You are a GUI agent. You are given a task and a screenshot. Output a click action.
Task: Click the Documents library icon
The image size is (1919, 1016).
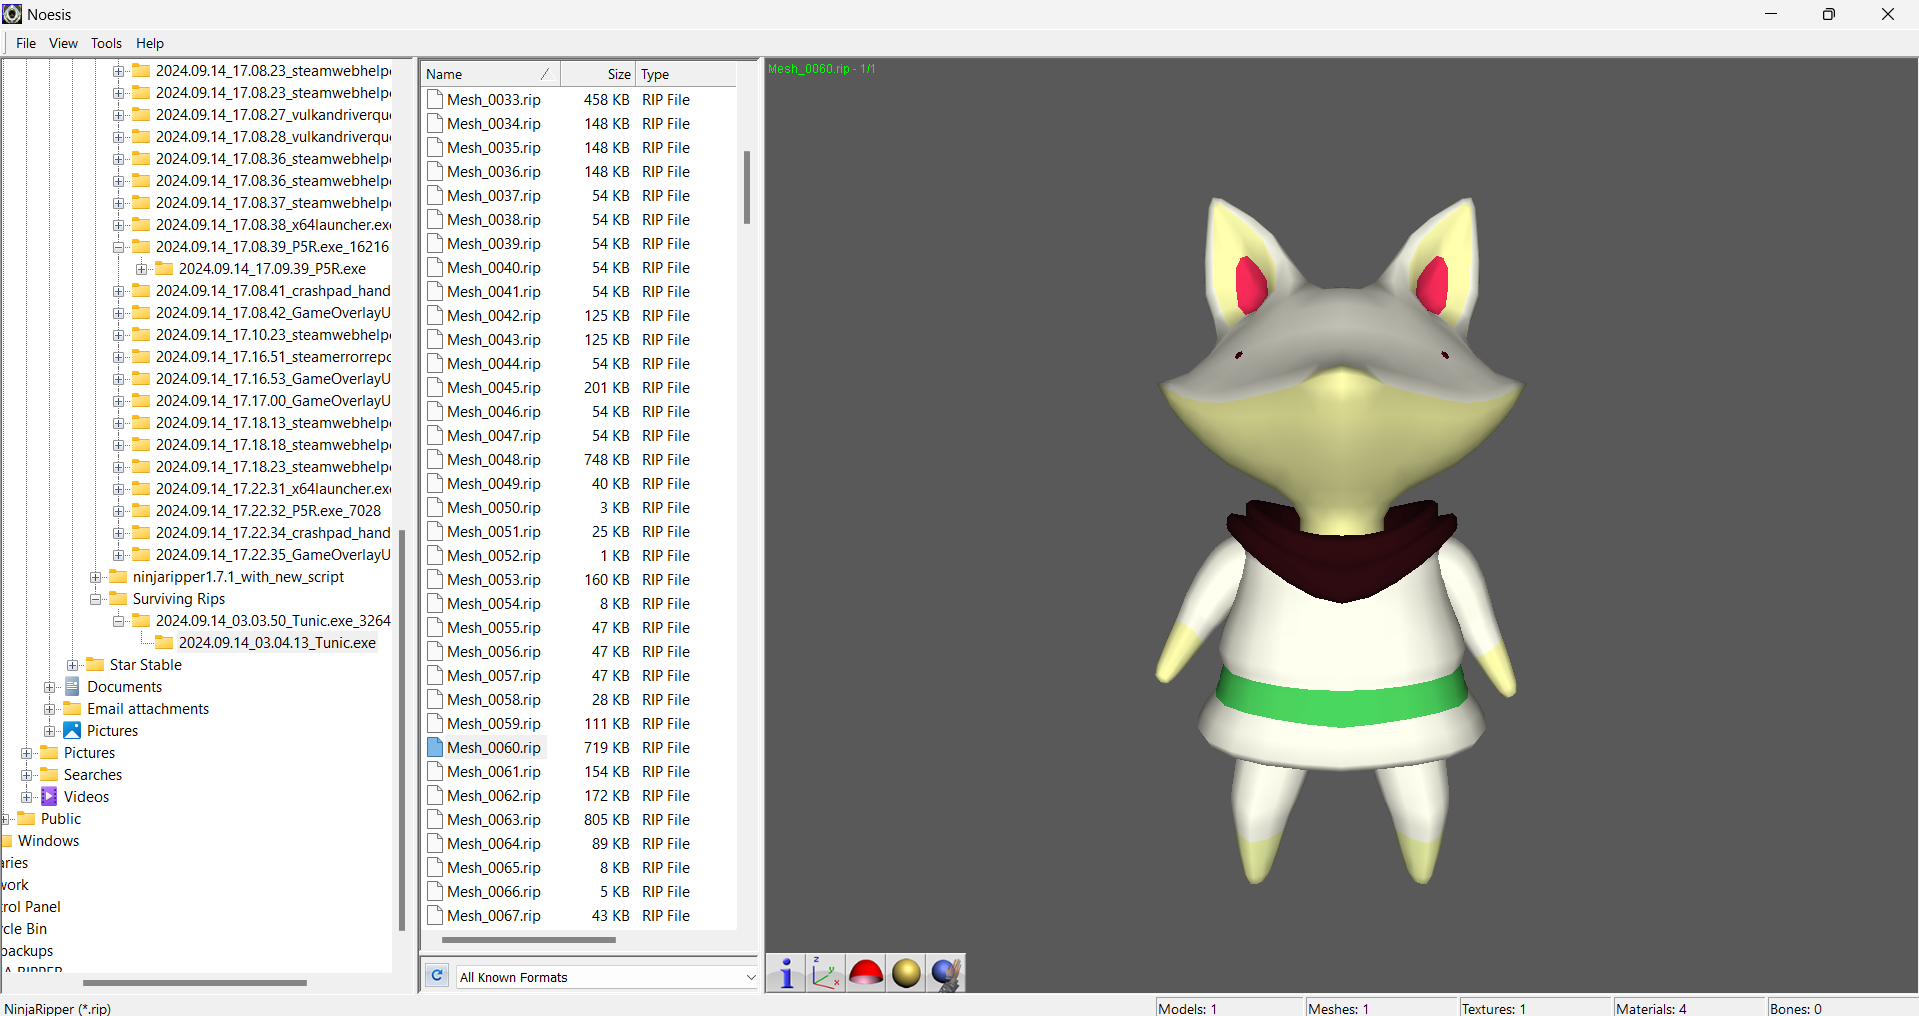[72, 686]
